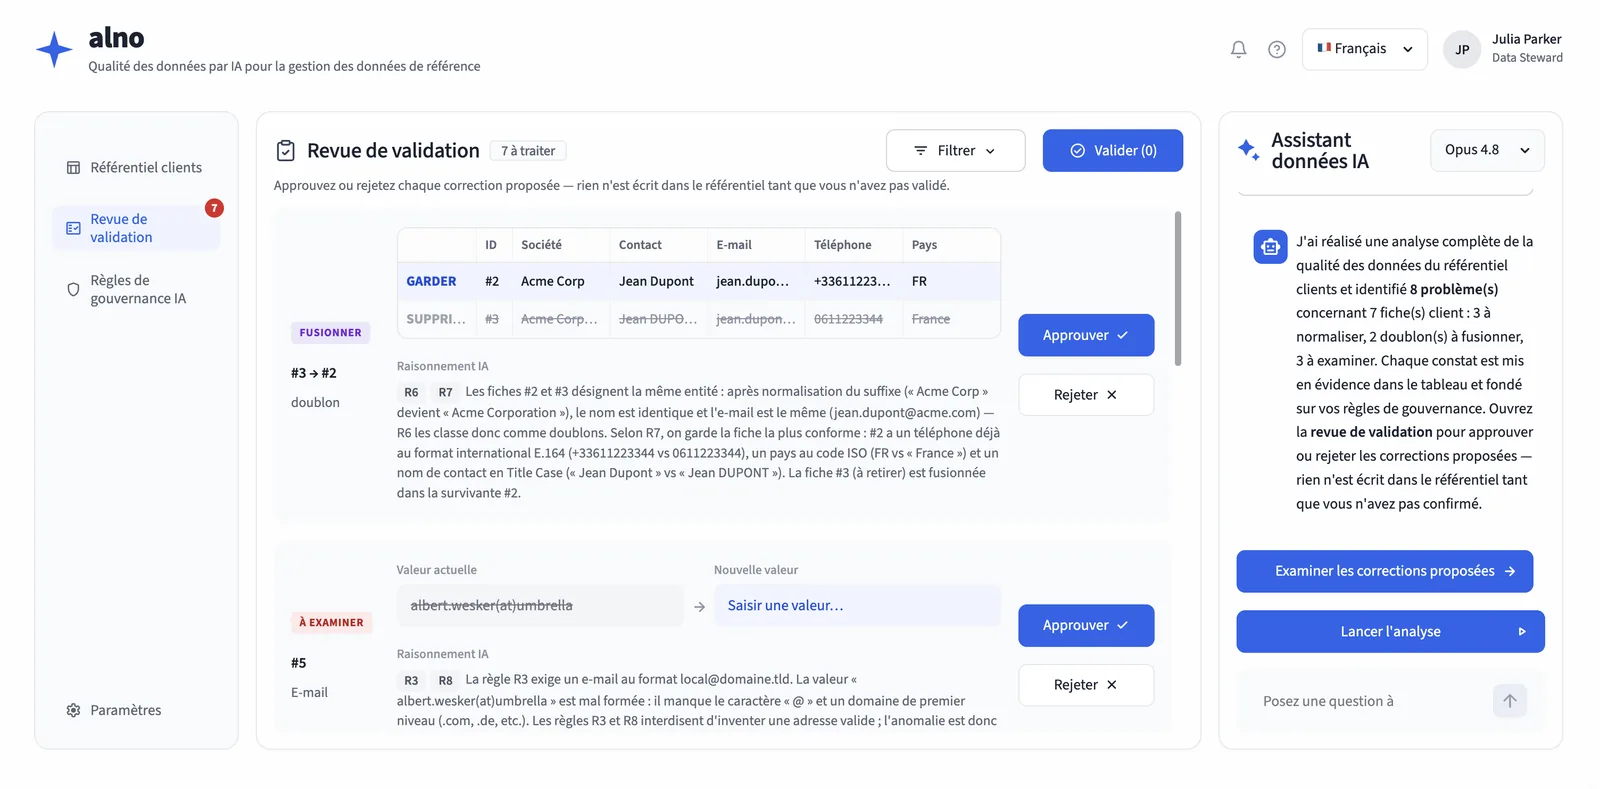Click the arrow icon between current and new value
Viewport: 1600px width, 789px height.
[699, 606]
